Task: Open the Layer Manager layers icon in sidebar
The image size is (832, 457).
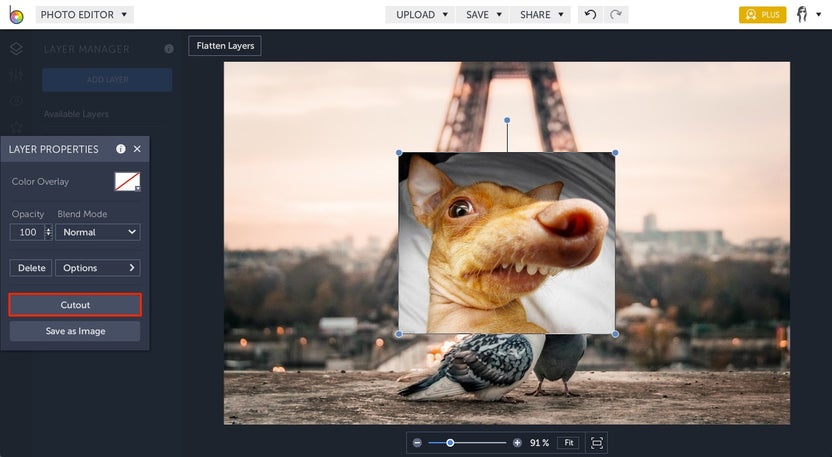Action: pos(15,48)
